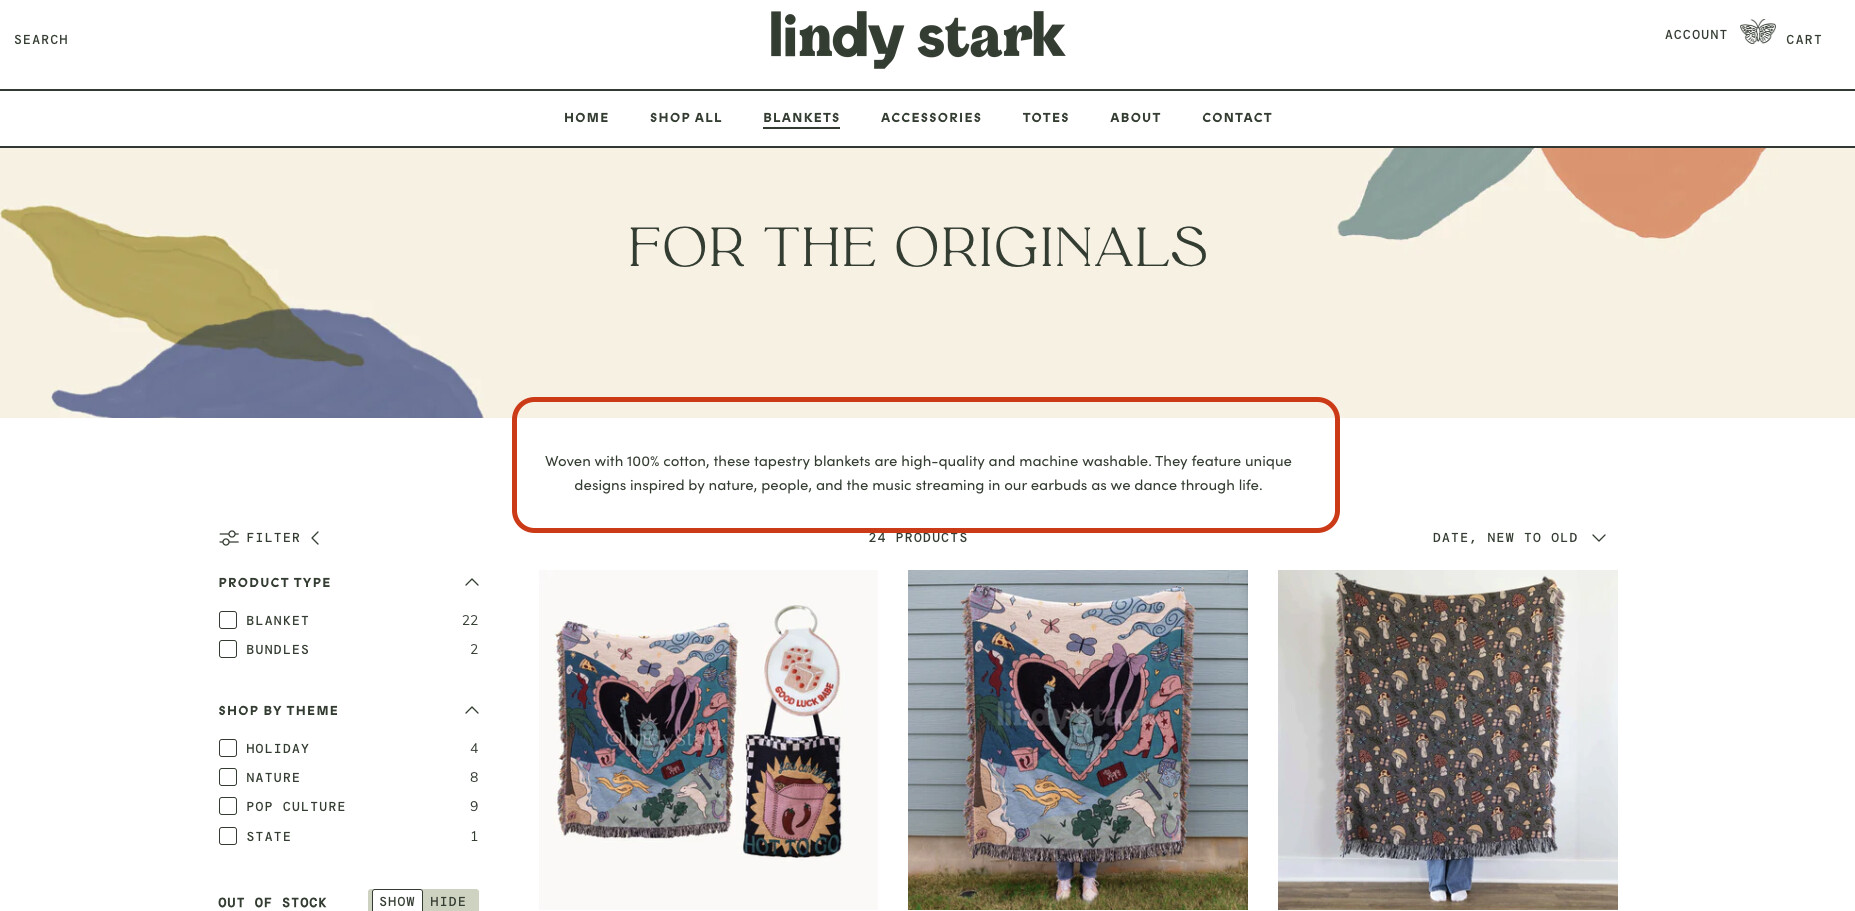This screenshot has height=911, width=1855.
Task: Tick the Holiday theme checkbox
Action: coord(228,748)
